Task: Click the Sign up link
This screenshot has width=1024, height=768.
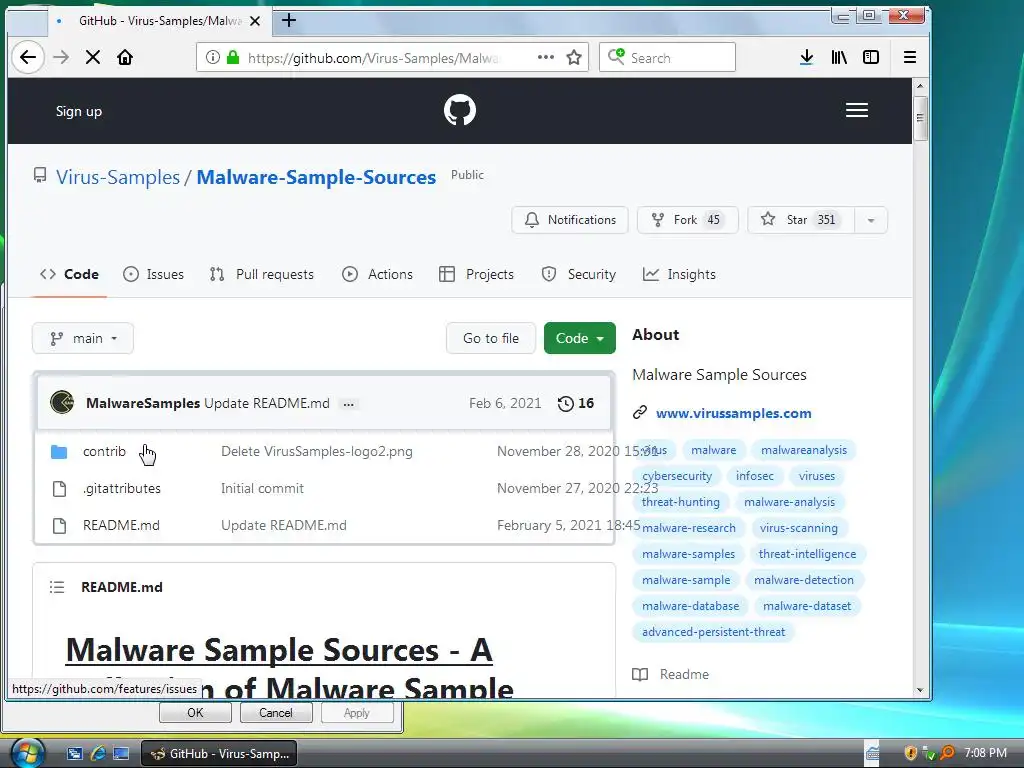Action: pyautogui.click(x=79, y=111)
